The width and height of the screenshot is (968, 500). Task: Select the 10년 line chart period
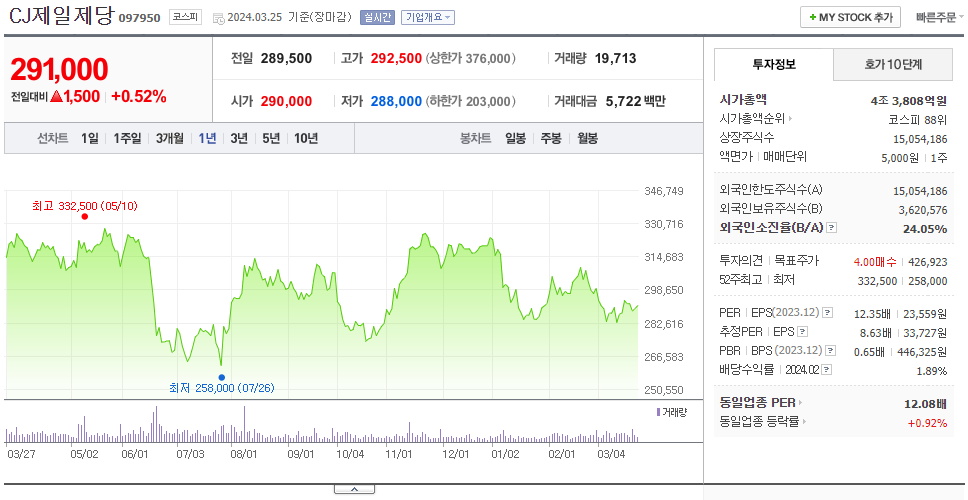(x=306, y=138)
